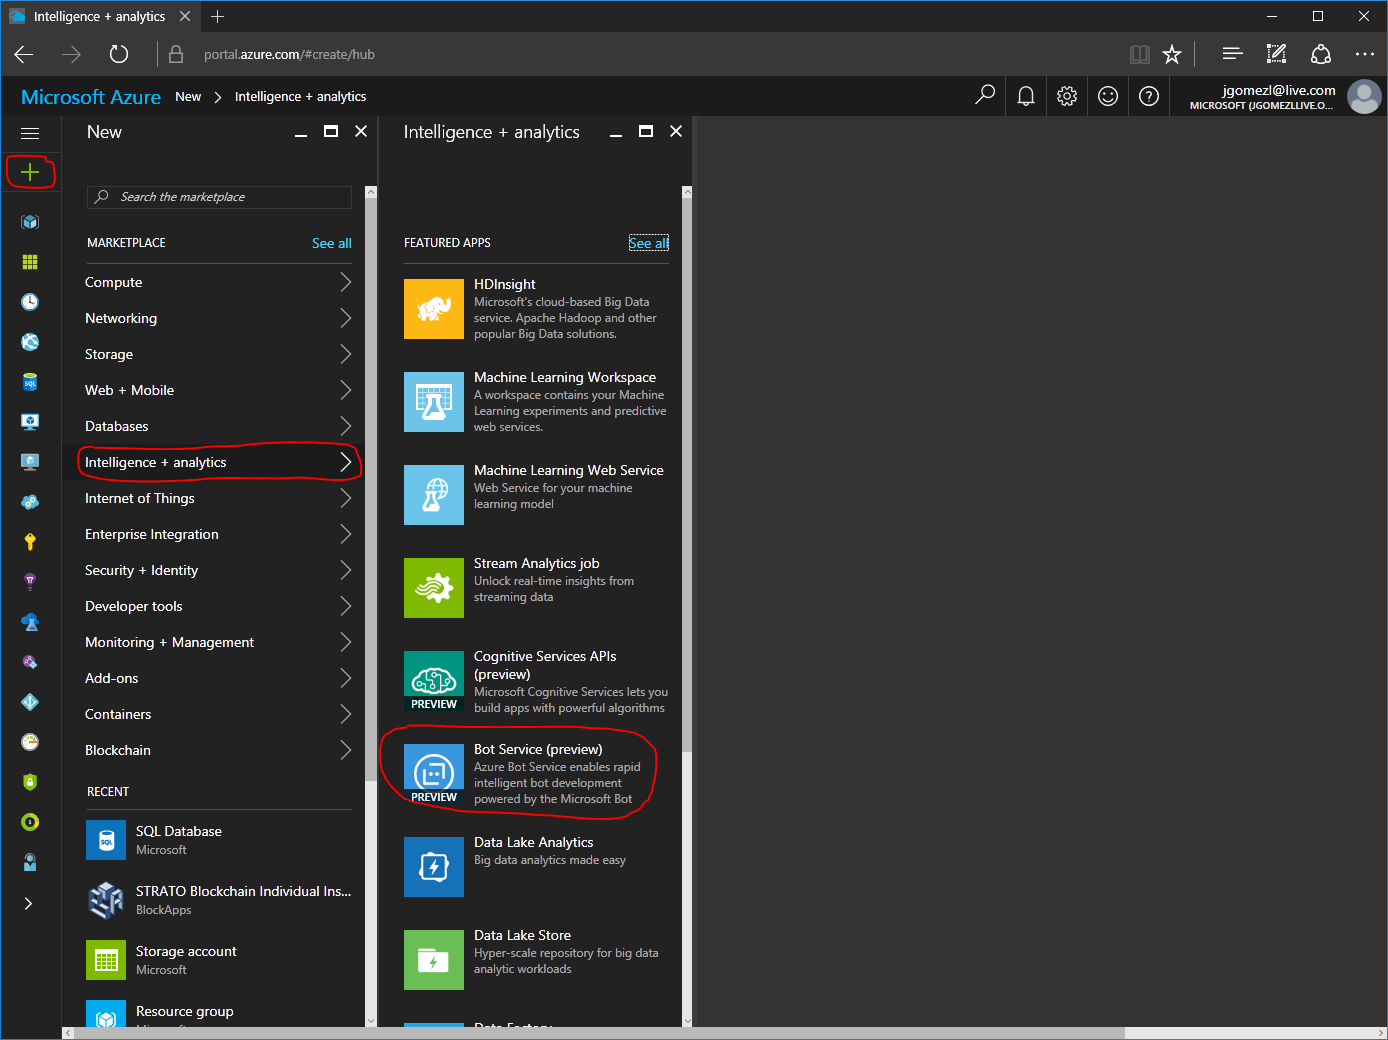
Task: Click the browser address bar
Action: (x=640, y=54)
